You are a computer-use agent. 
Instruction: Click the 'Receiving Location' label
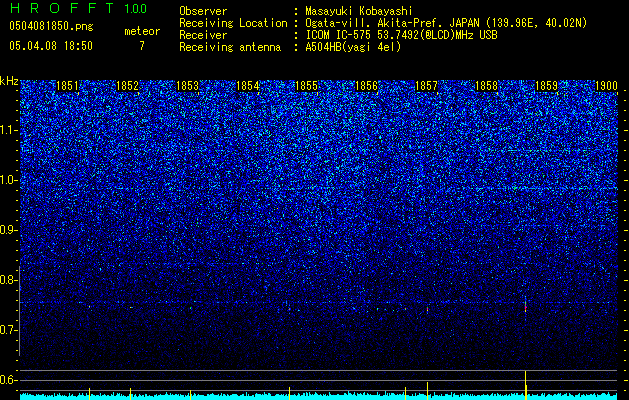click(233, 23)
